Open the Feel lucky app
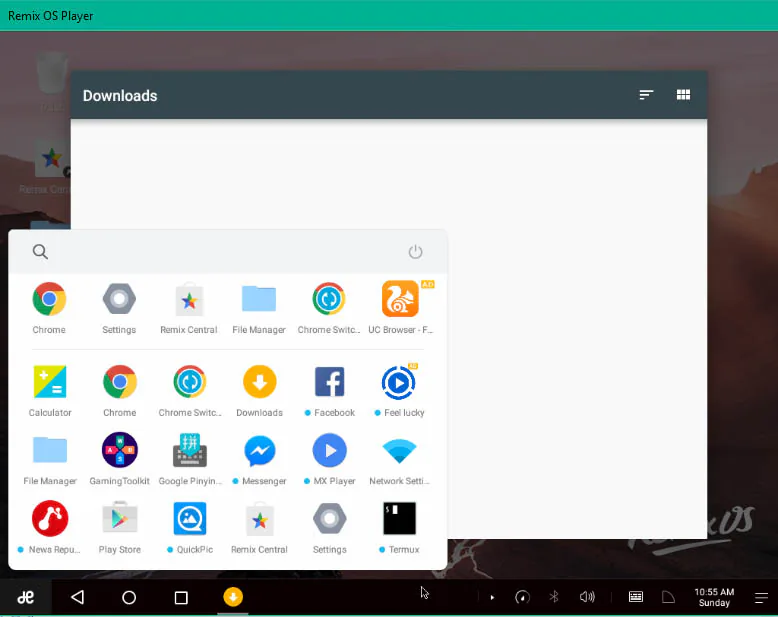 click(x=399, y=382)
